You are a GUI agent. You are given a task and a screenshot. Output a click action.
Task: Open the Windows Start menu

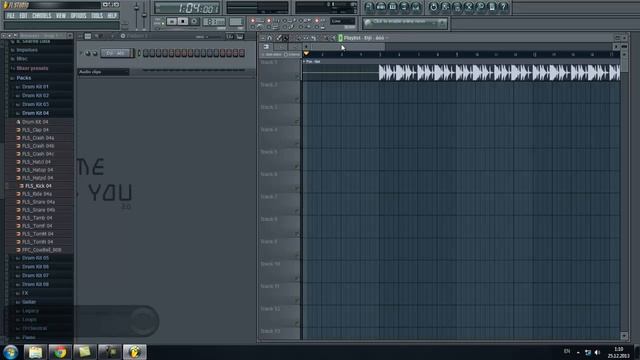(11, 352)
